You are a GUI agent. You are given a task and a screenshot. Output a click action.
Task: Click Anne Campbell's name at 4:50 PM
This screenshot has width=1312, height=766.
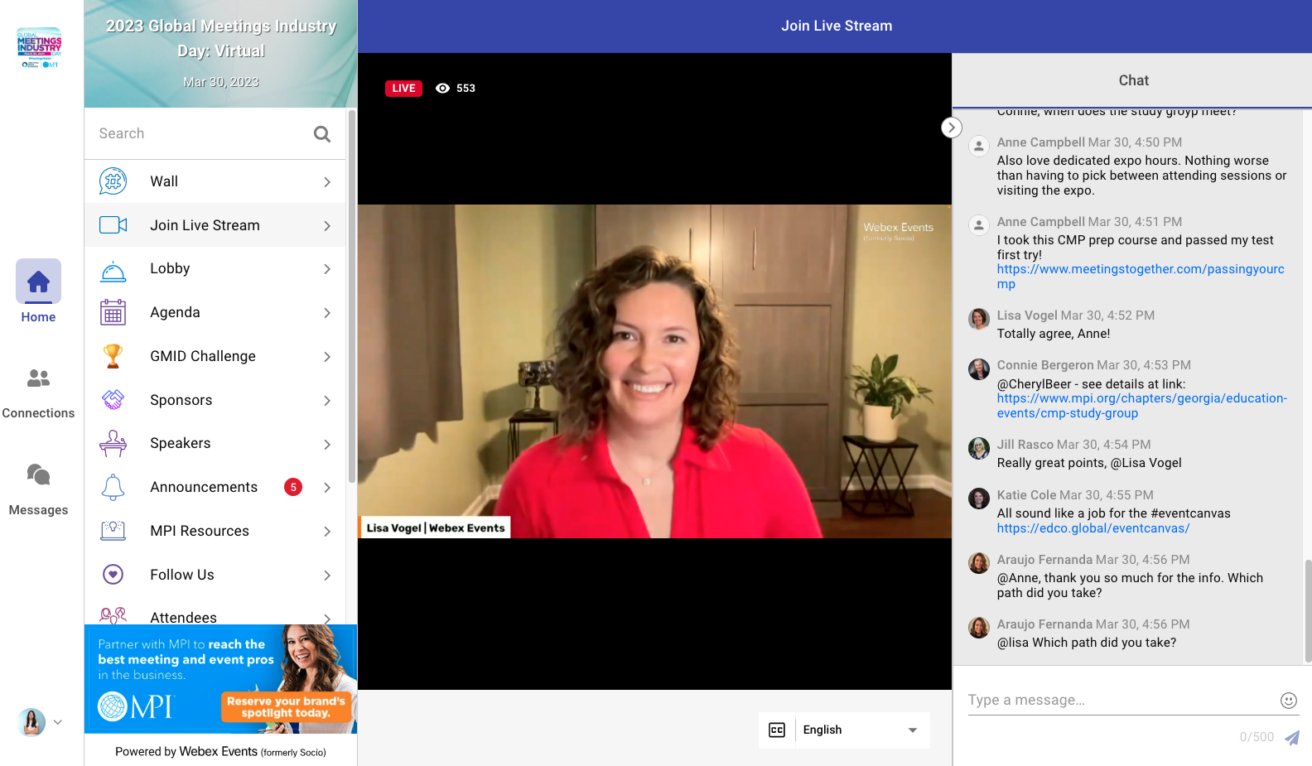point(1041,143)
